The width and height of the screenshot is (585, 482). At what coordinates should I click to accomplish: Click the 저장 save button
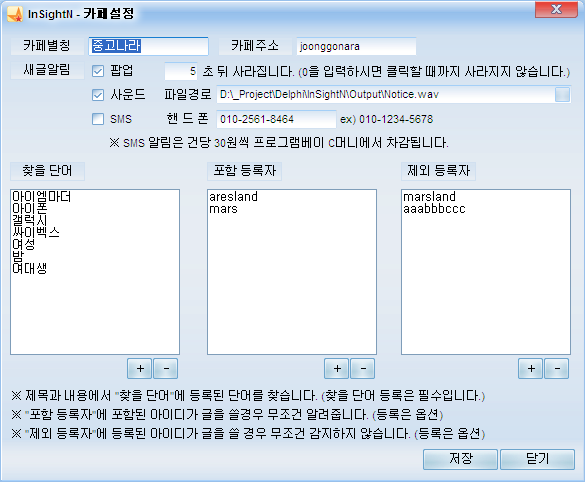460,459
